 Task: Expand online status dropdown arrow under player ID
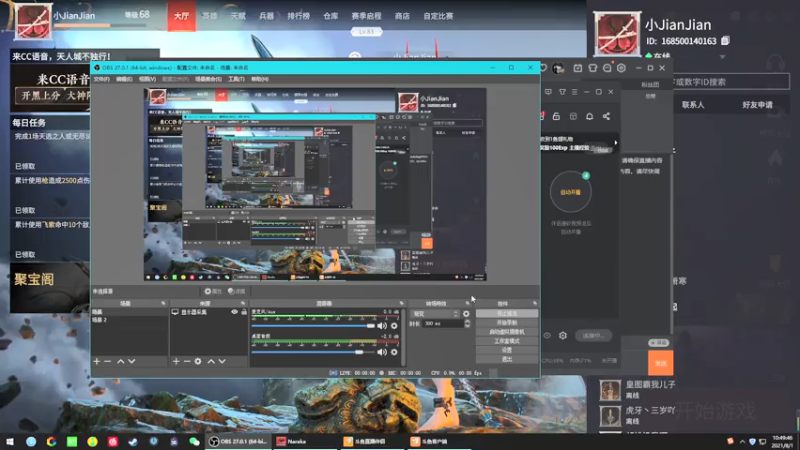point(722,57)
